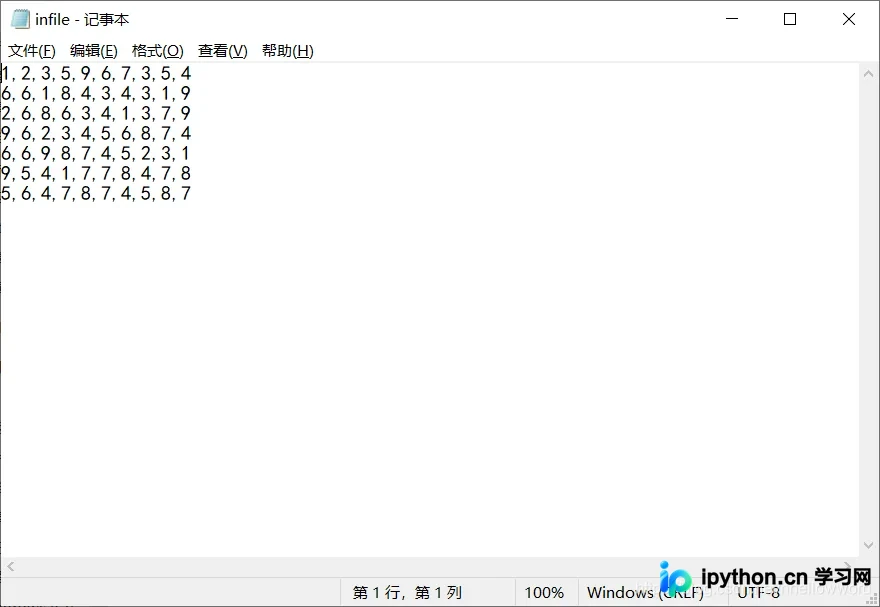Click the horizontal scrollbar left arrow
Screen dimensions: 880x607
tap(10, 567)
